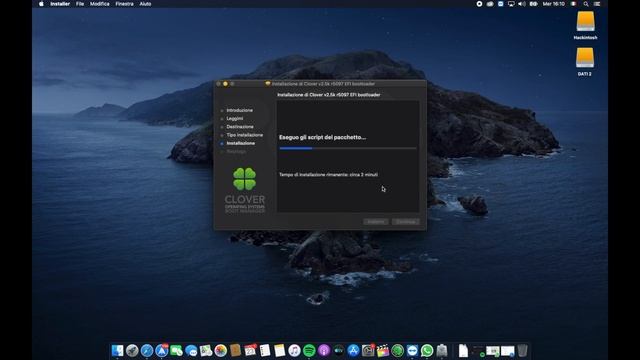Open Messages blue bubble icon in dock
Viewport: 640px width, 360px height.
[191, 351]
